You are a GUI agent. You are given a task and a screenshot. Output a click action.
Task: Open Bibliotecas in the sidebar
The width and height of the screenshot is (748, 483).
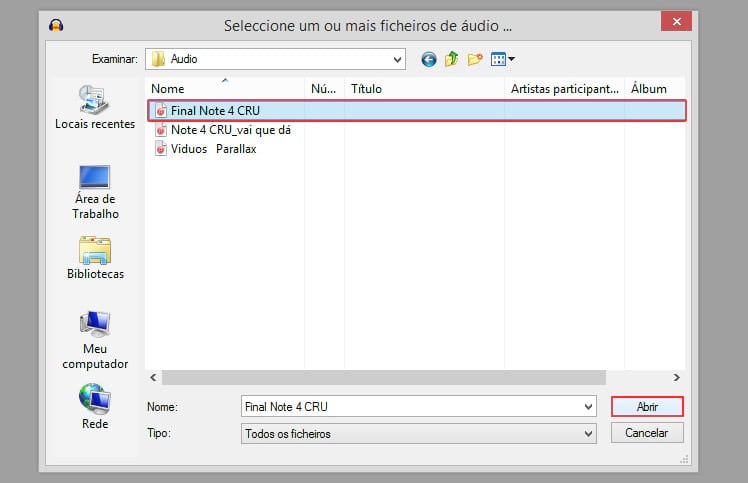click(x=95, y=258)
